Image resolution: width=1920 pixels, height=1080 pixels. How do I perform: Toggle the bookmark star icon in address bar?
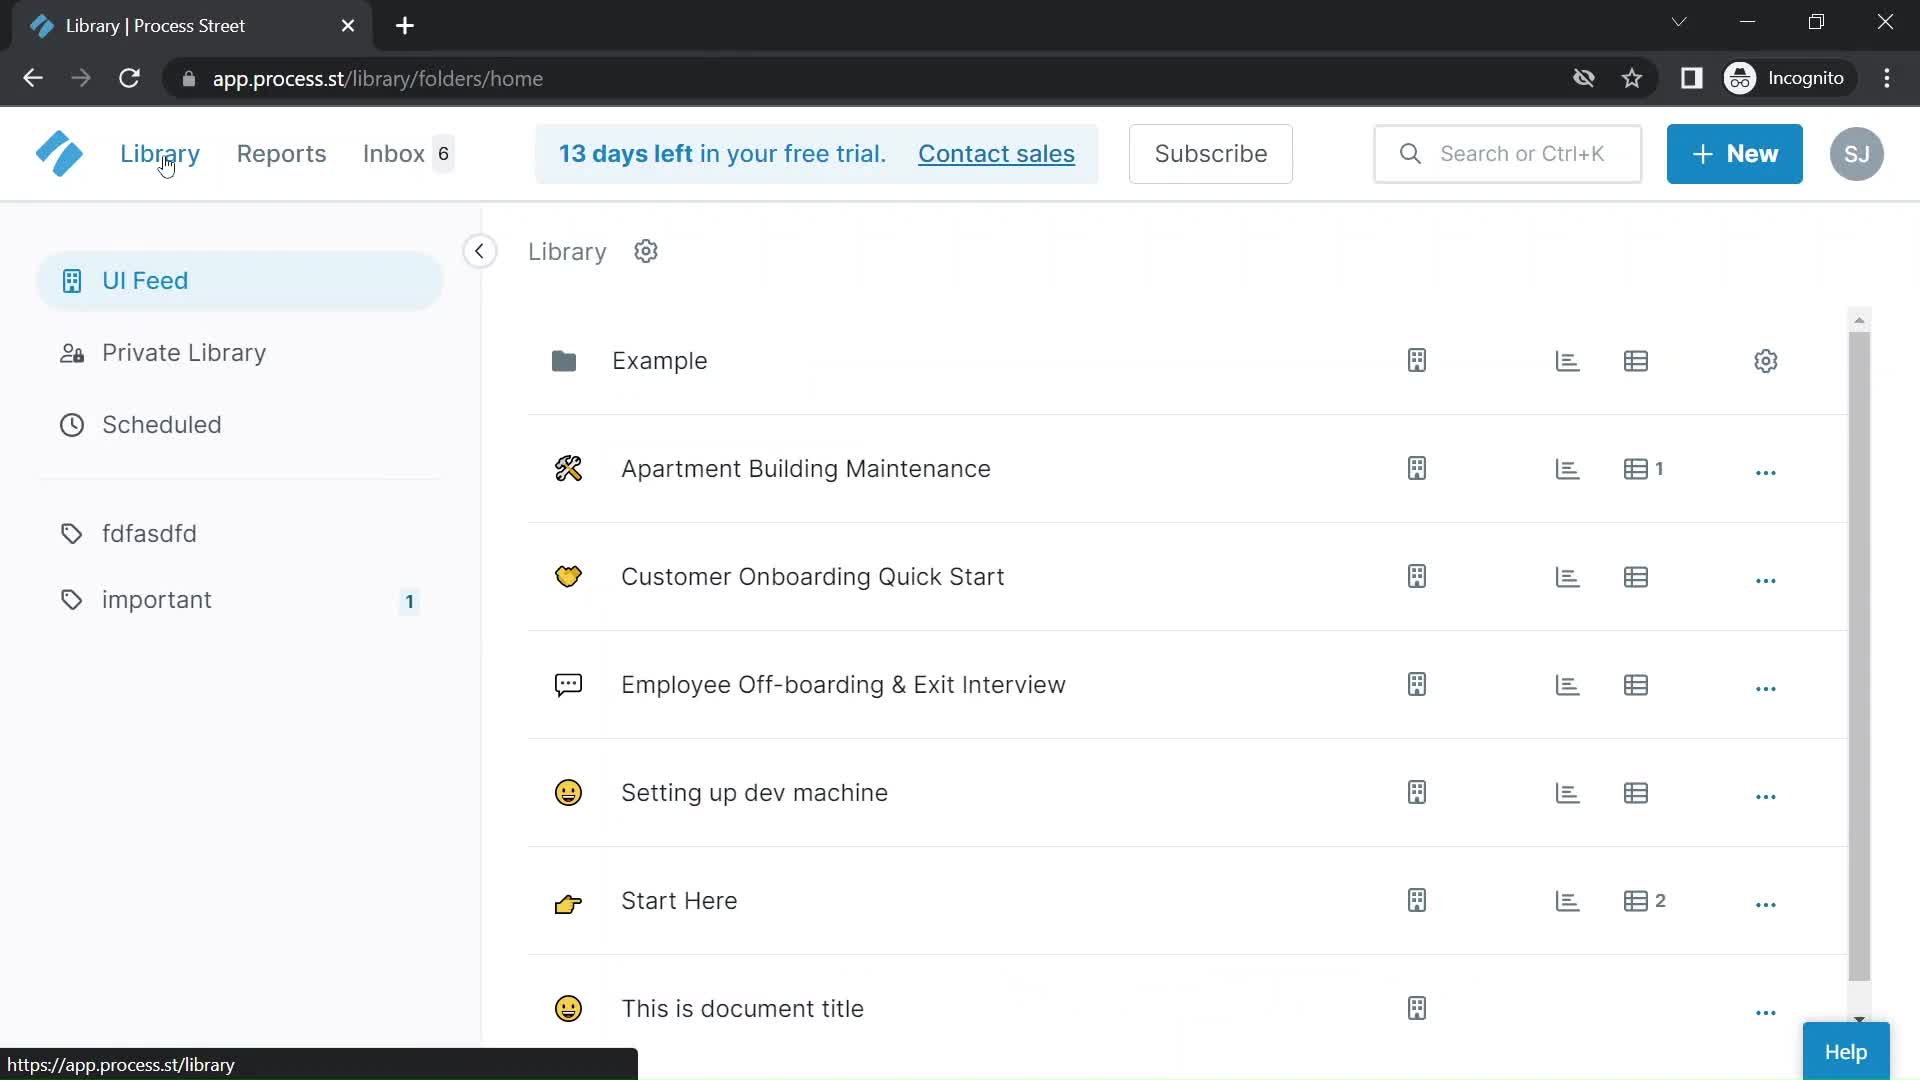(x=1631, y=78)
